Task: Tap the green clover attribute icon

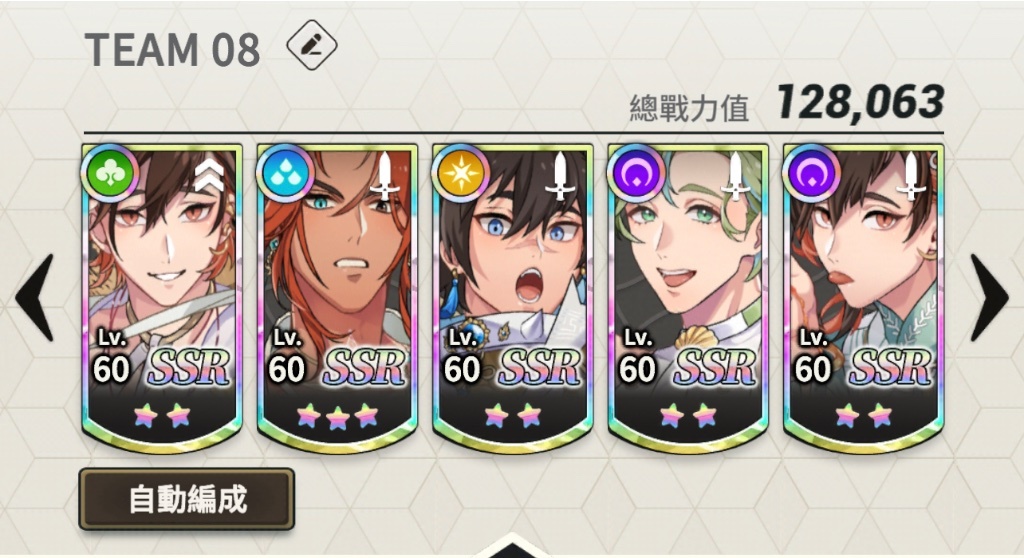Action: click(110, 173)
